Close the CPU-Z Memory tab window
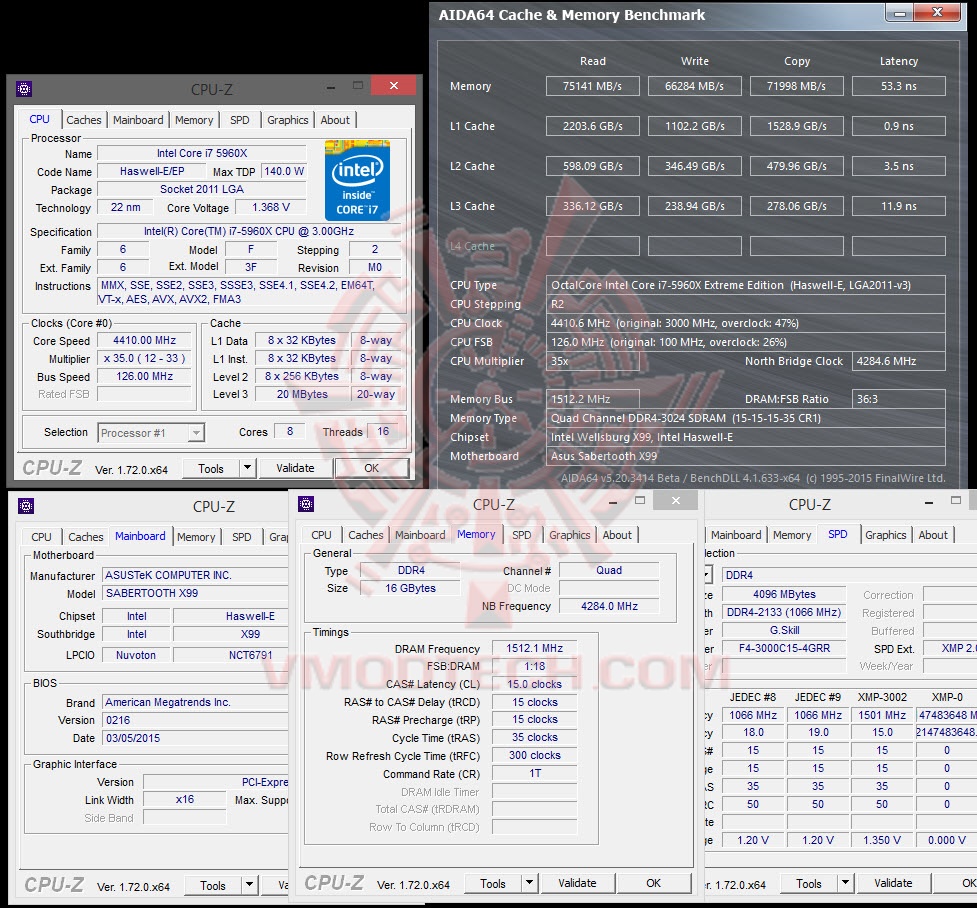This screenshot has height=908, width=977. (x=676, y=500)
